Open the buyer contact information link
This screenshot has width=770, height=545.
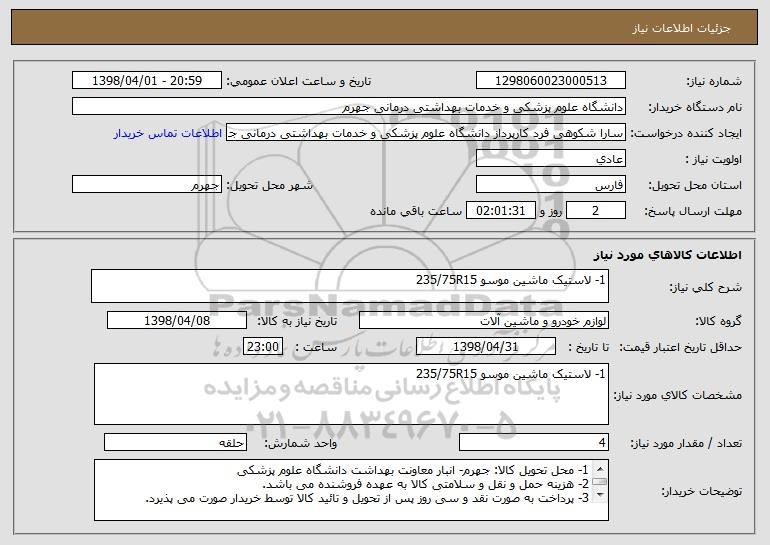[167, 133]
